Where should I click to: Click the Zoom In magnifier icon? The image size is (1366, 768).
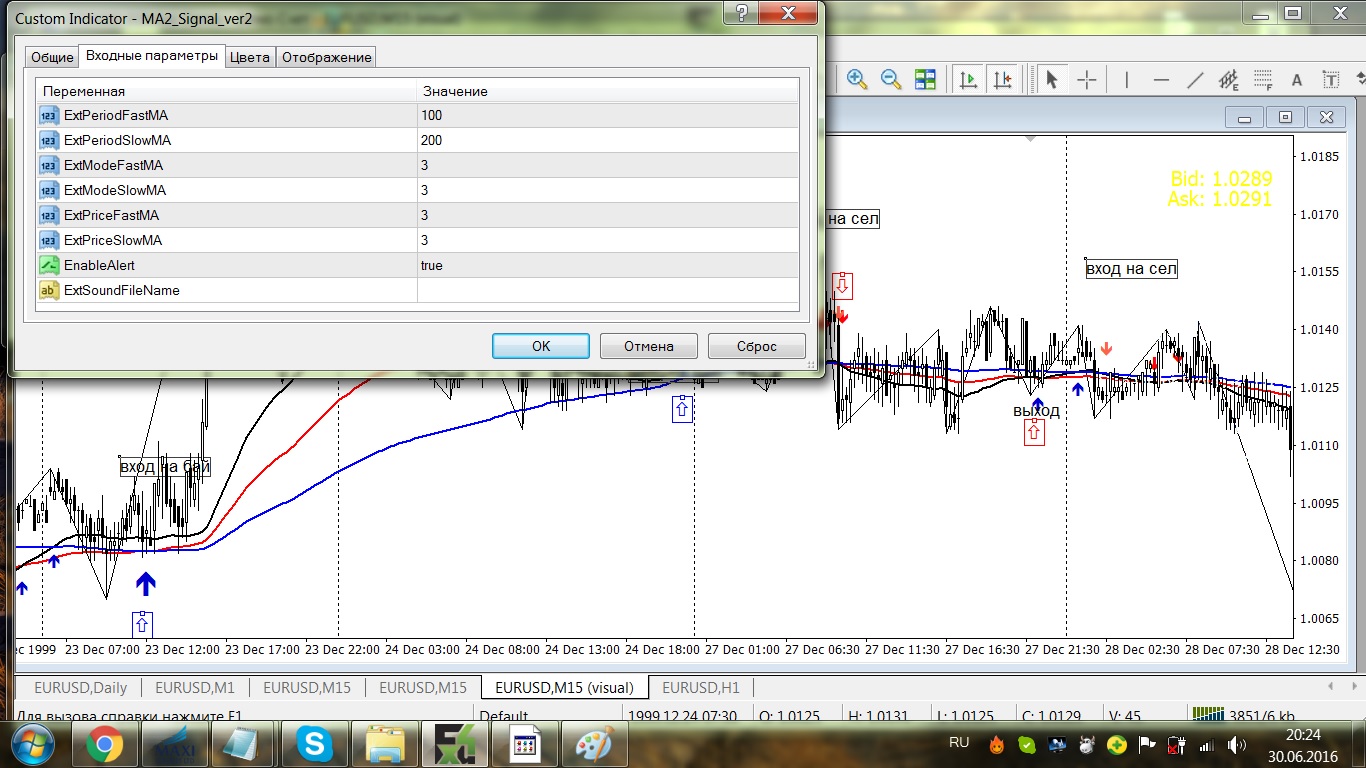pyautogui.click(x=857, y=80)
